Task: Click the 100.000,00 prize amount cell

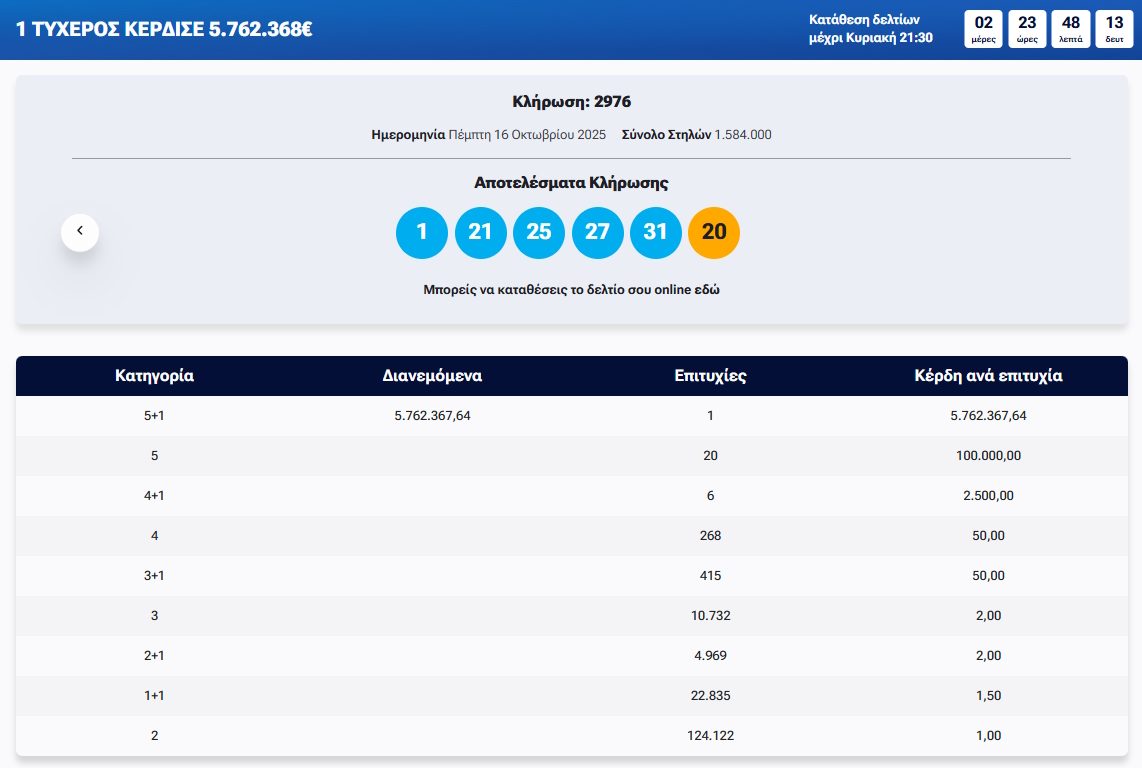Action: 988,456
